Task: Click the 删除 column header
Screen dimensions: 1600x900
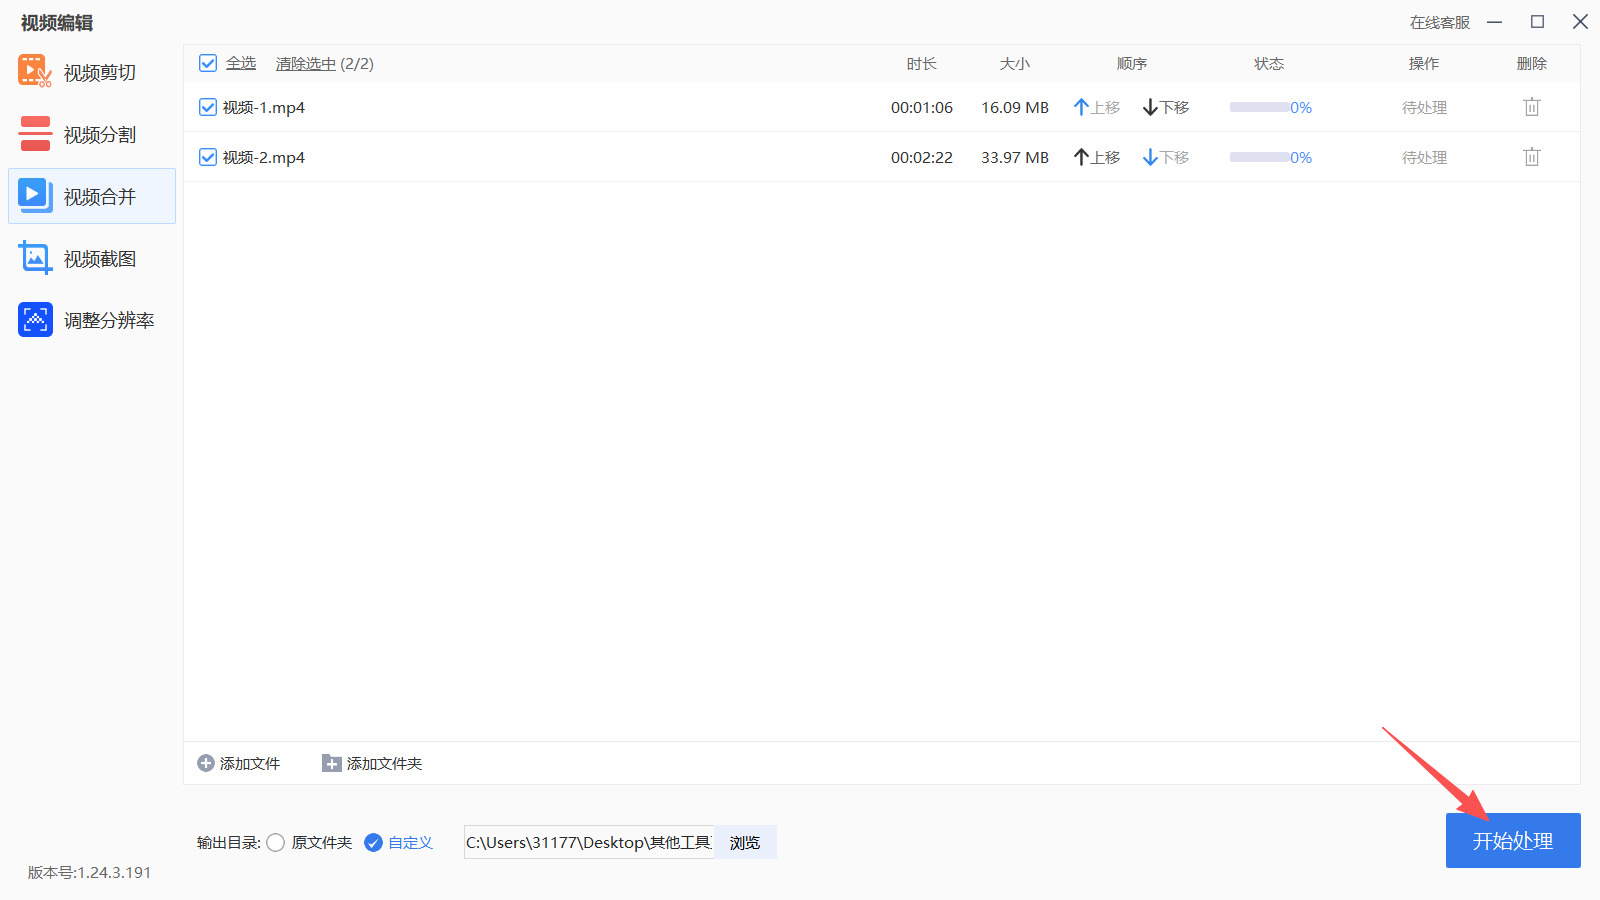Action: click(1532, 63)
